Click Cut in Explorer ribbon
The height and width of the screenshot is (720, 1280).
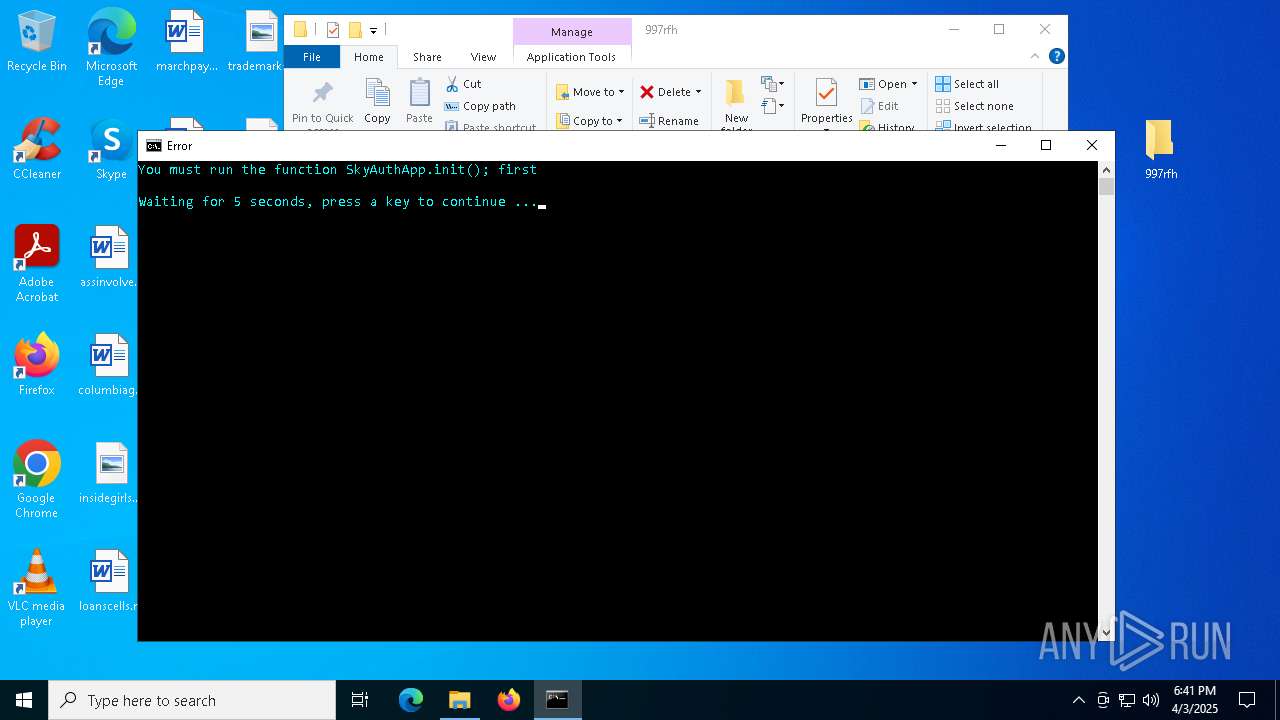point(463,84)
